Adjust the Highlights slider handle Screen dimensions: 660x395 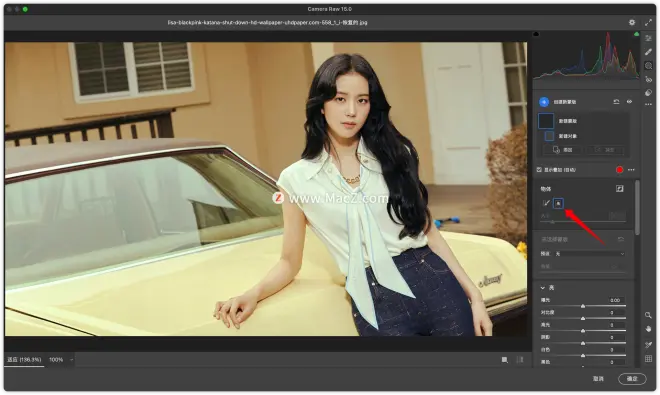[583, 331]
